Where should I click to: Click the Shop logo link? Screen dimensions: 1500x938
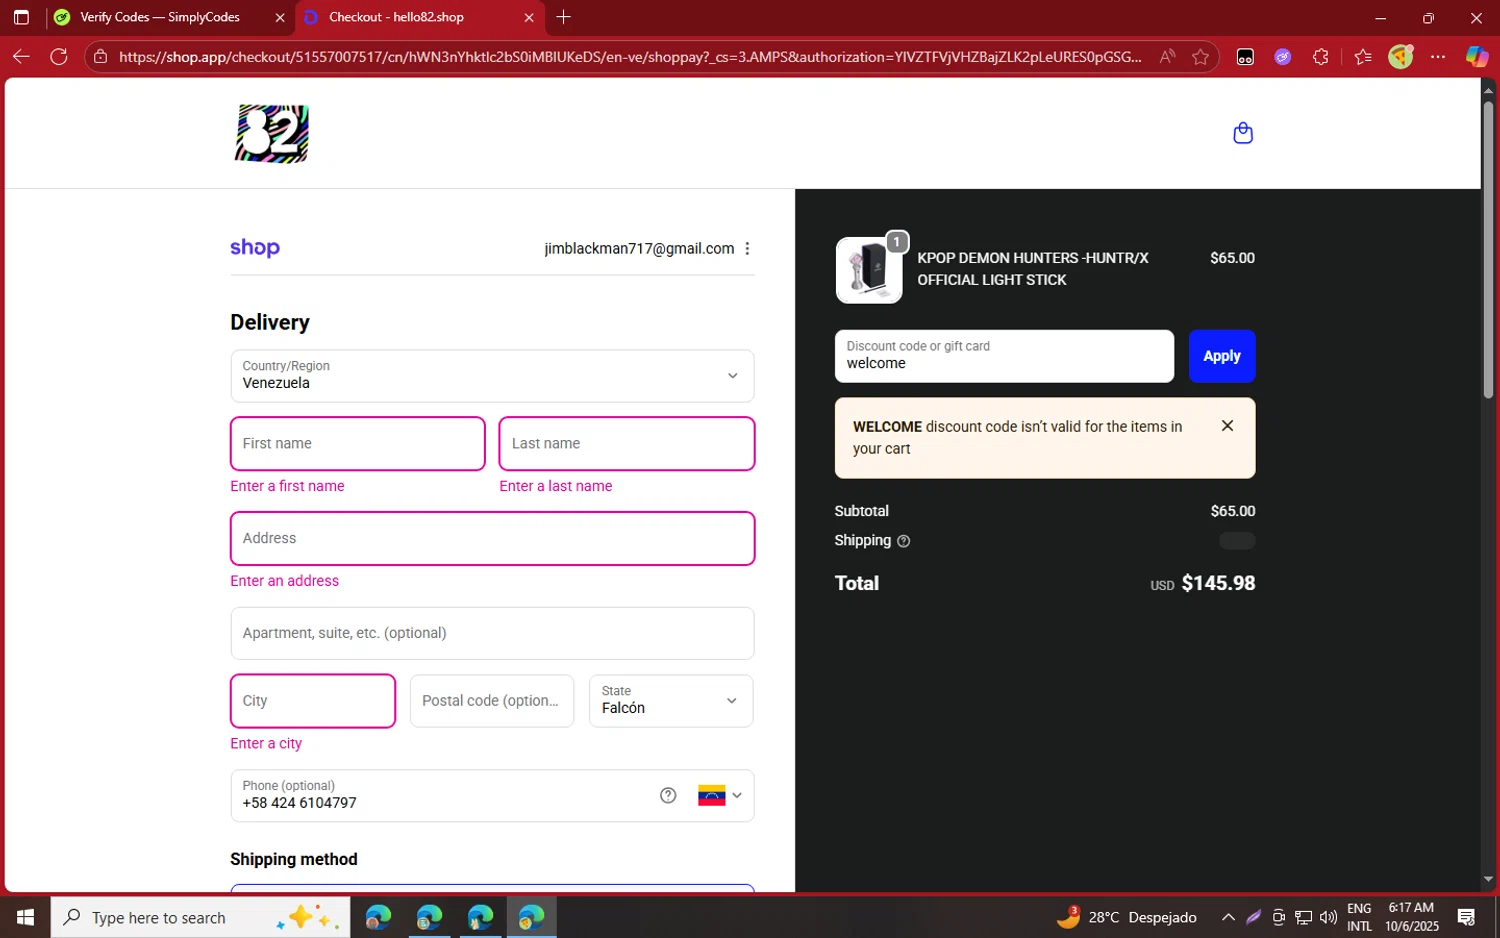tap(255, 248)
